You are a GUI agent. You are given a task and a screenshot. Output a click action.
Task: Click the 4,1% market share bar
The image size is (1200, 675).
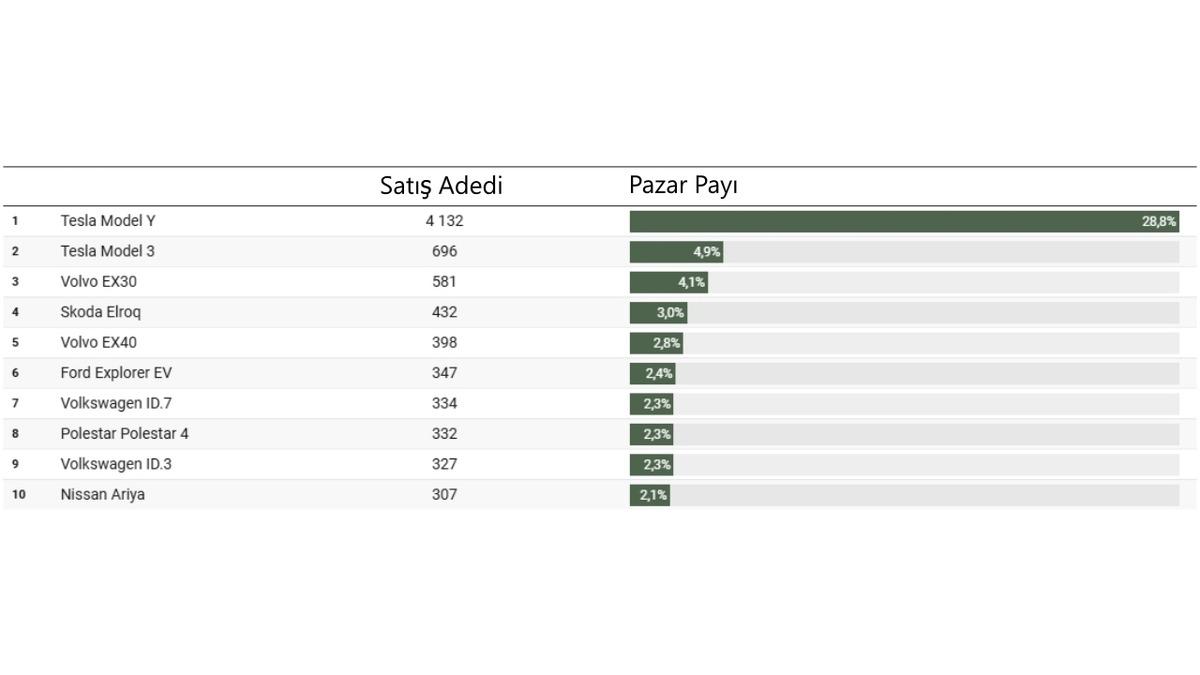[x=668, y=282]
